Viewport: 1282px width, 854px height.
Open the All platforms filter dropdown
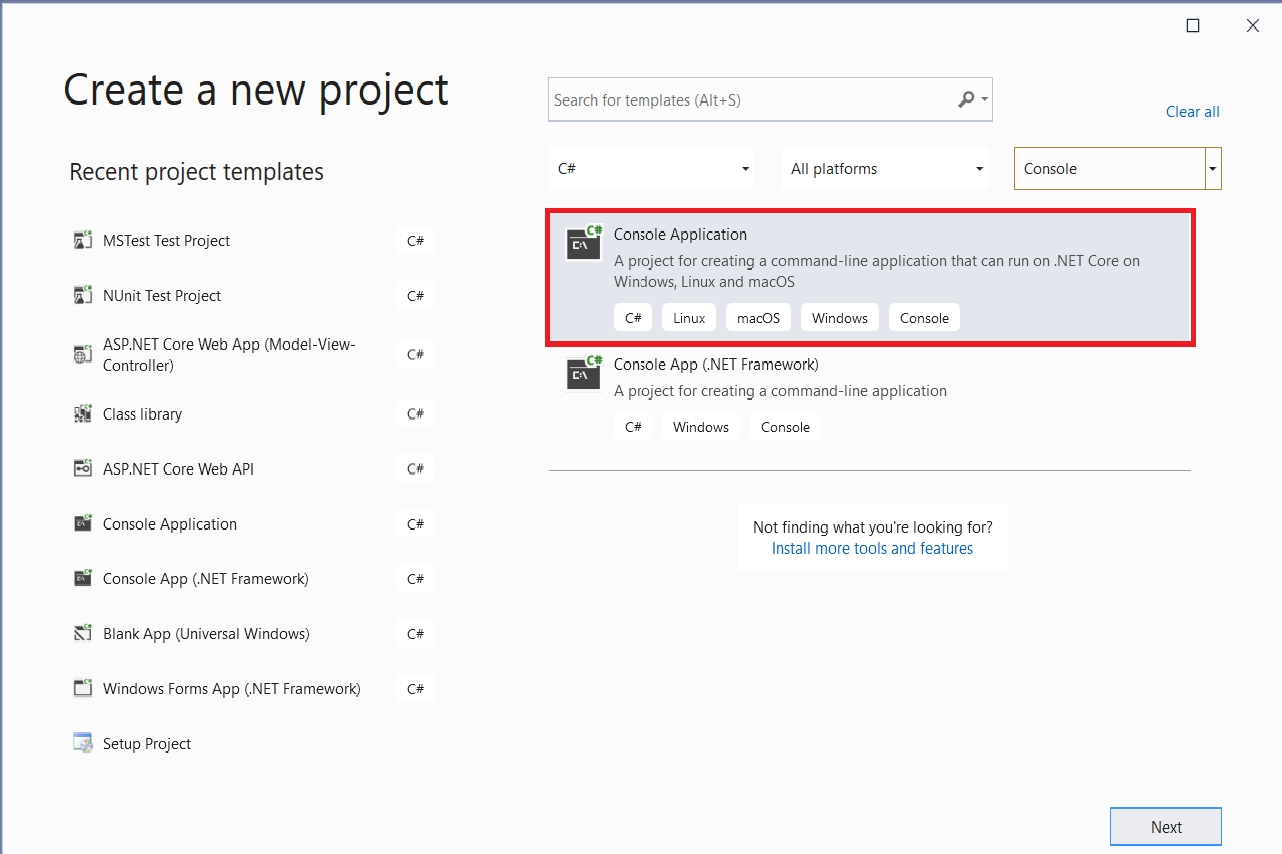pyautogui.click(x=884, y=169)
